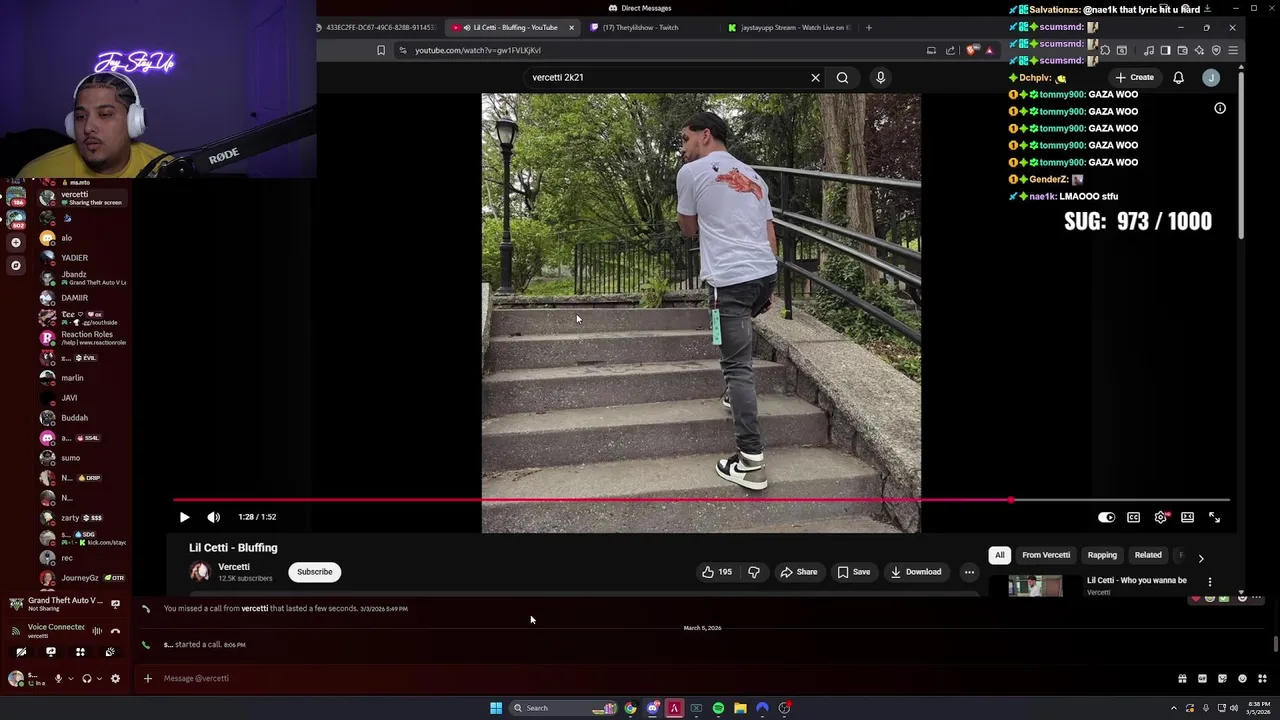Open YouTube account avatar menu
The height and width of the screenshot is (720, 1280).
coord(1211,77)
